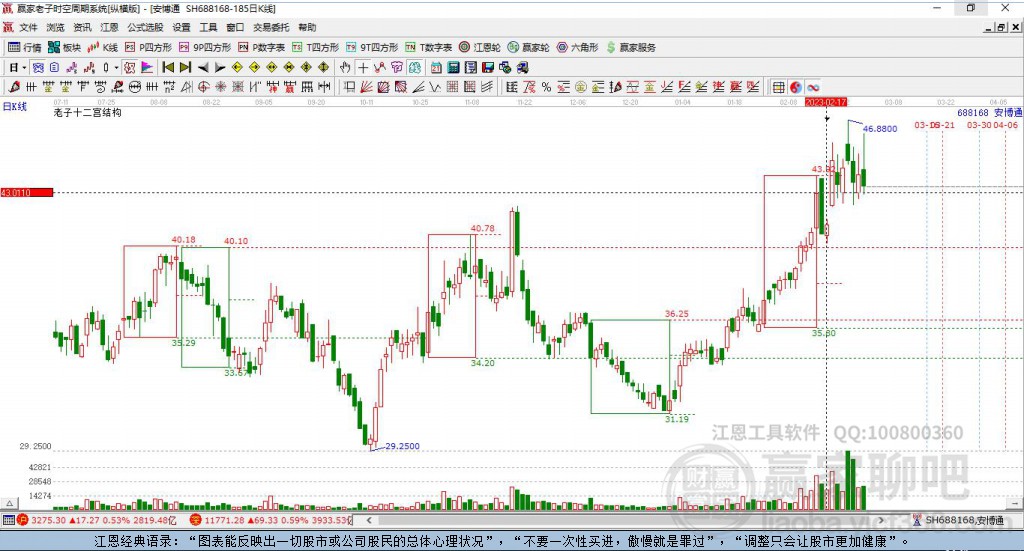Open the 9T四方形 tool
Image resolution: width=1024 pixels, height=551 pixels.
372,47
